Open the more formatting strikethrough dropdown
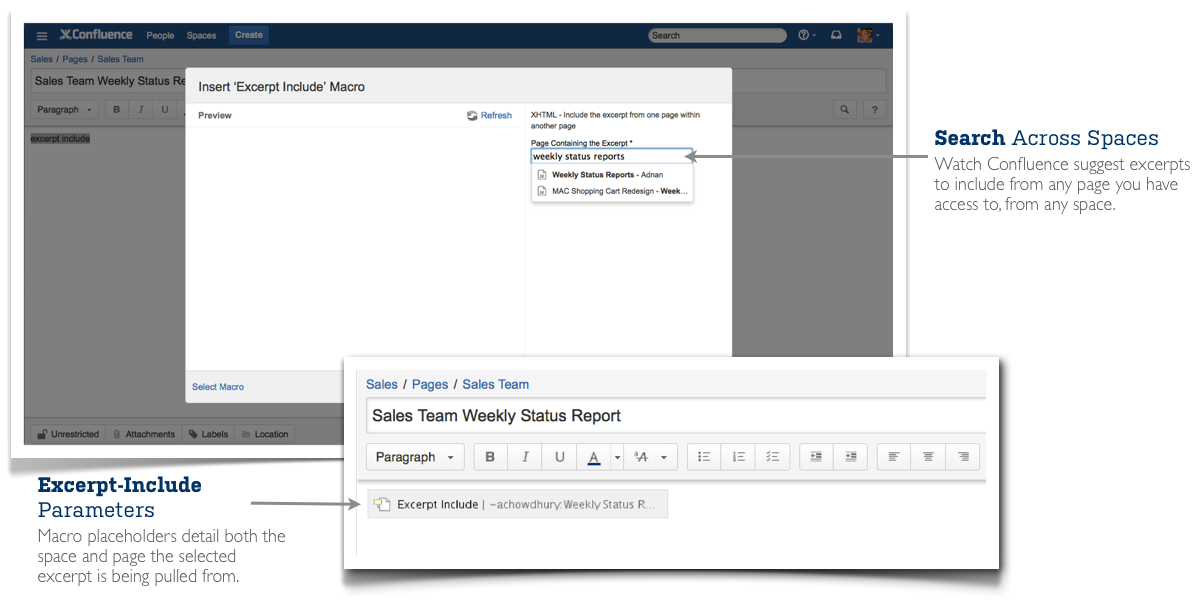 pyautogui.click(x=652, y=457)
